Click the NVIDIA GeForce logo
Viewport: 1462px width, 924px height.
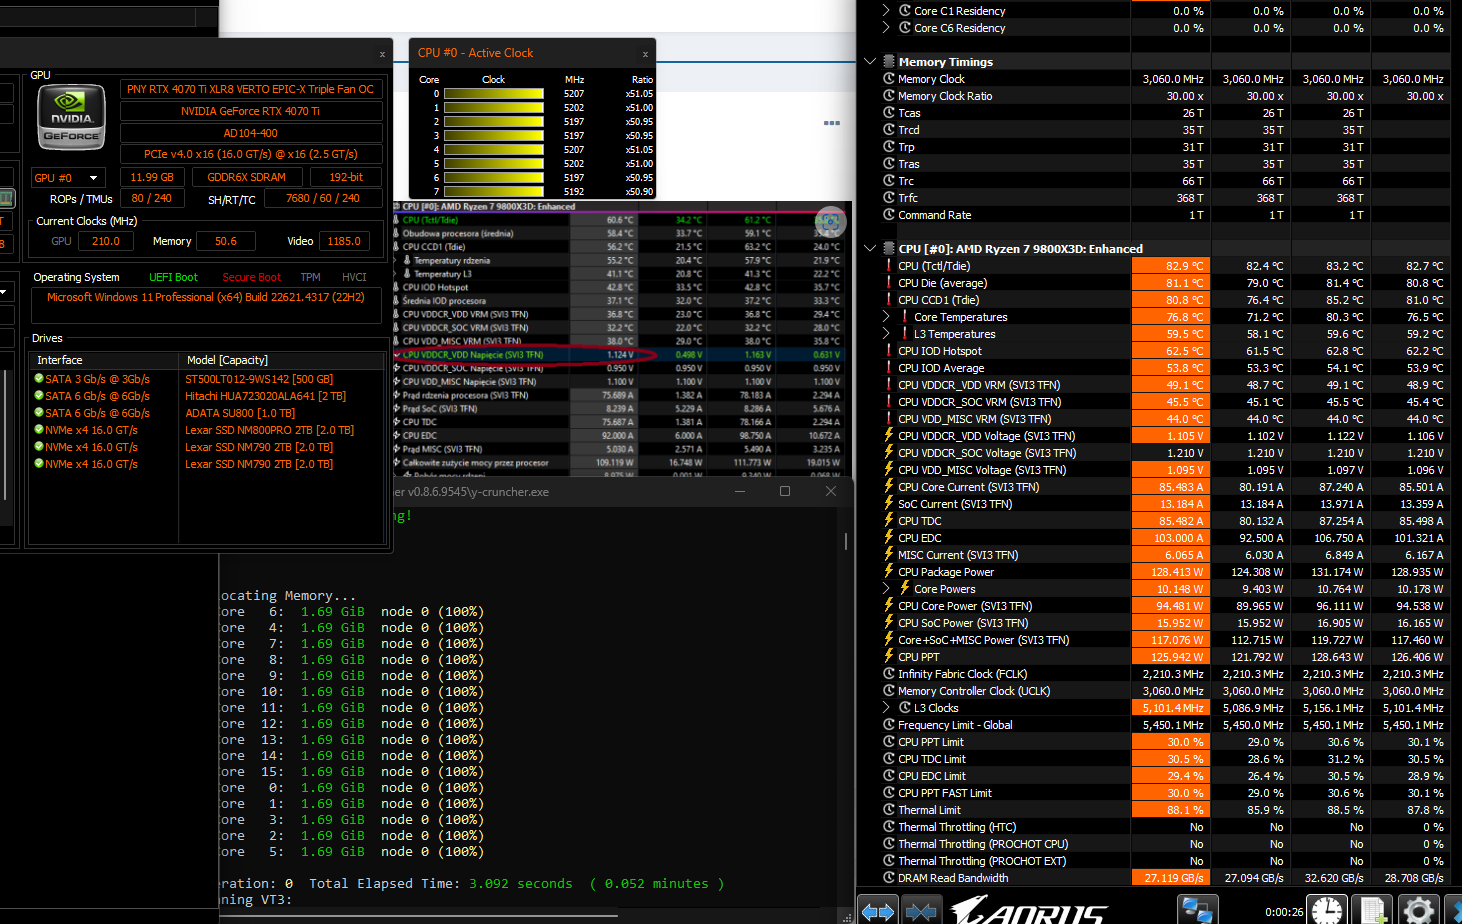coord(71,118)
